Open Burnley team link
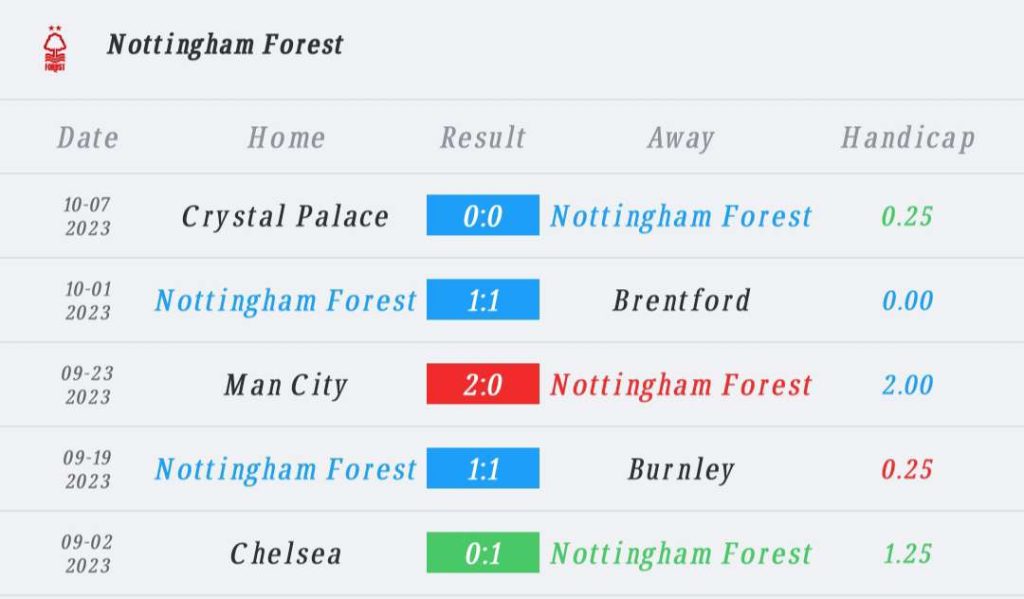1024x599 pixels. (681, 469)
